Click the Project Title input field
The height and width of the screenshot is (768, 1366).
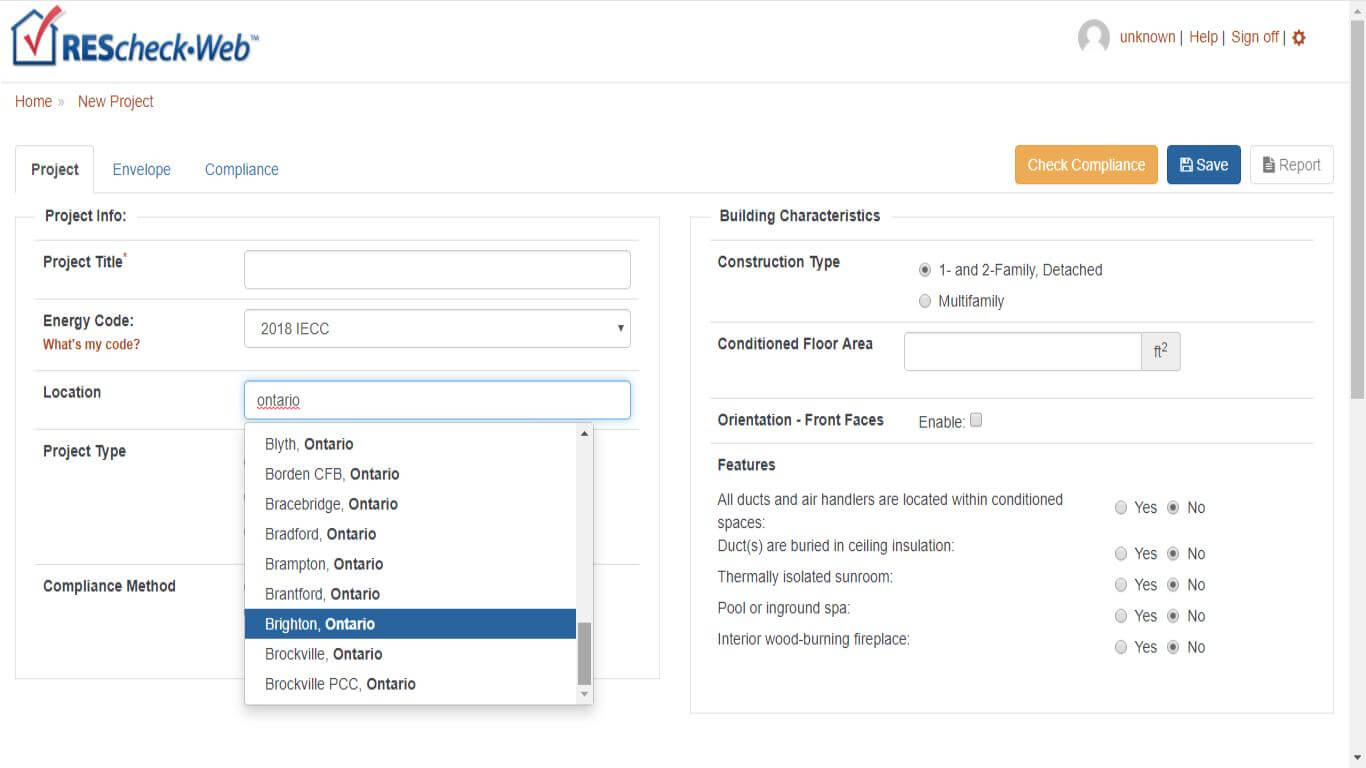point(437,270)
